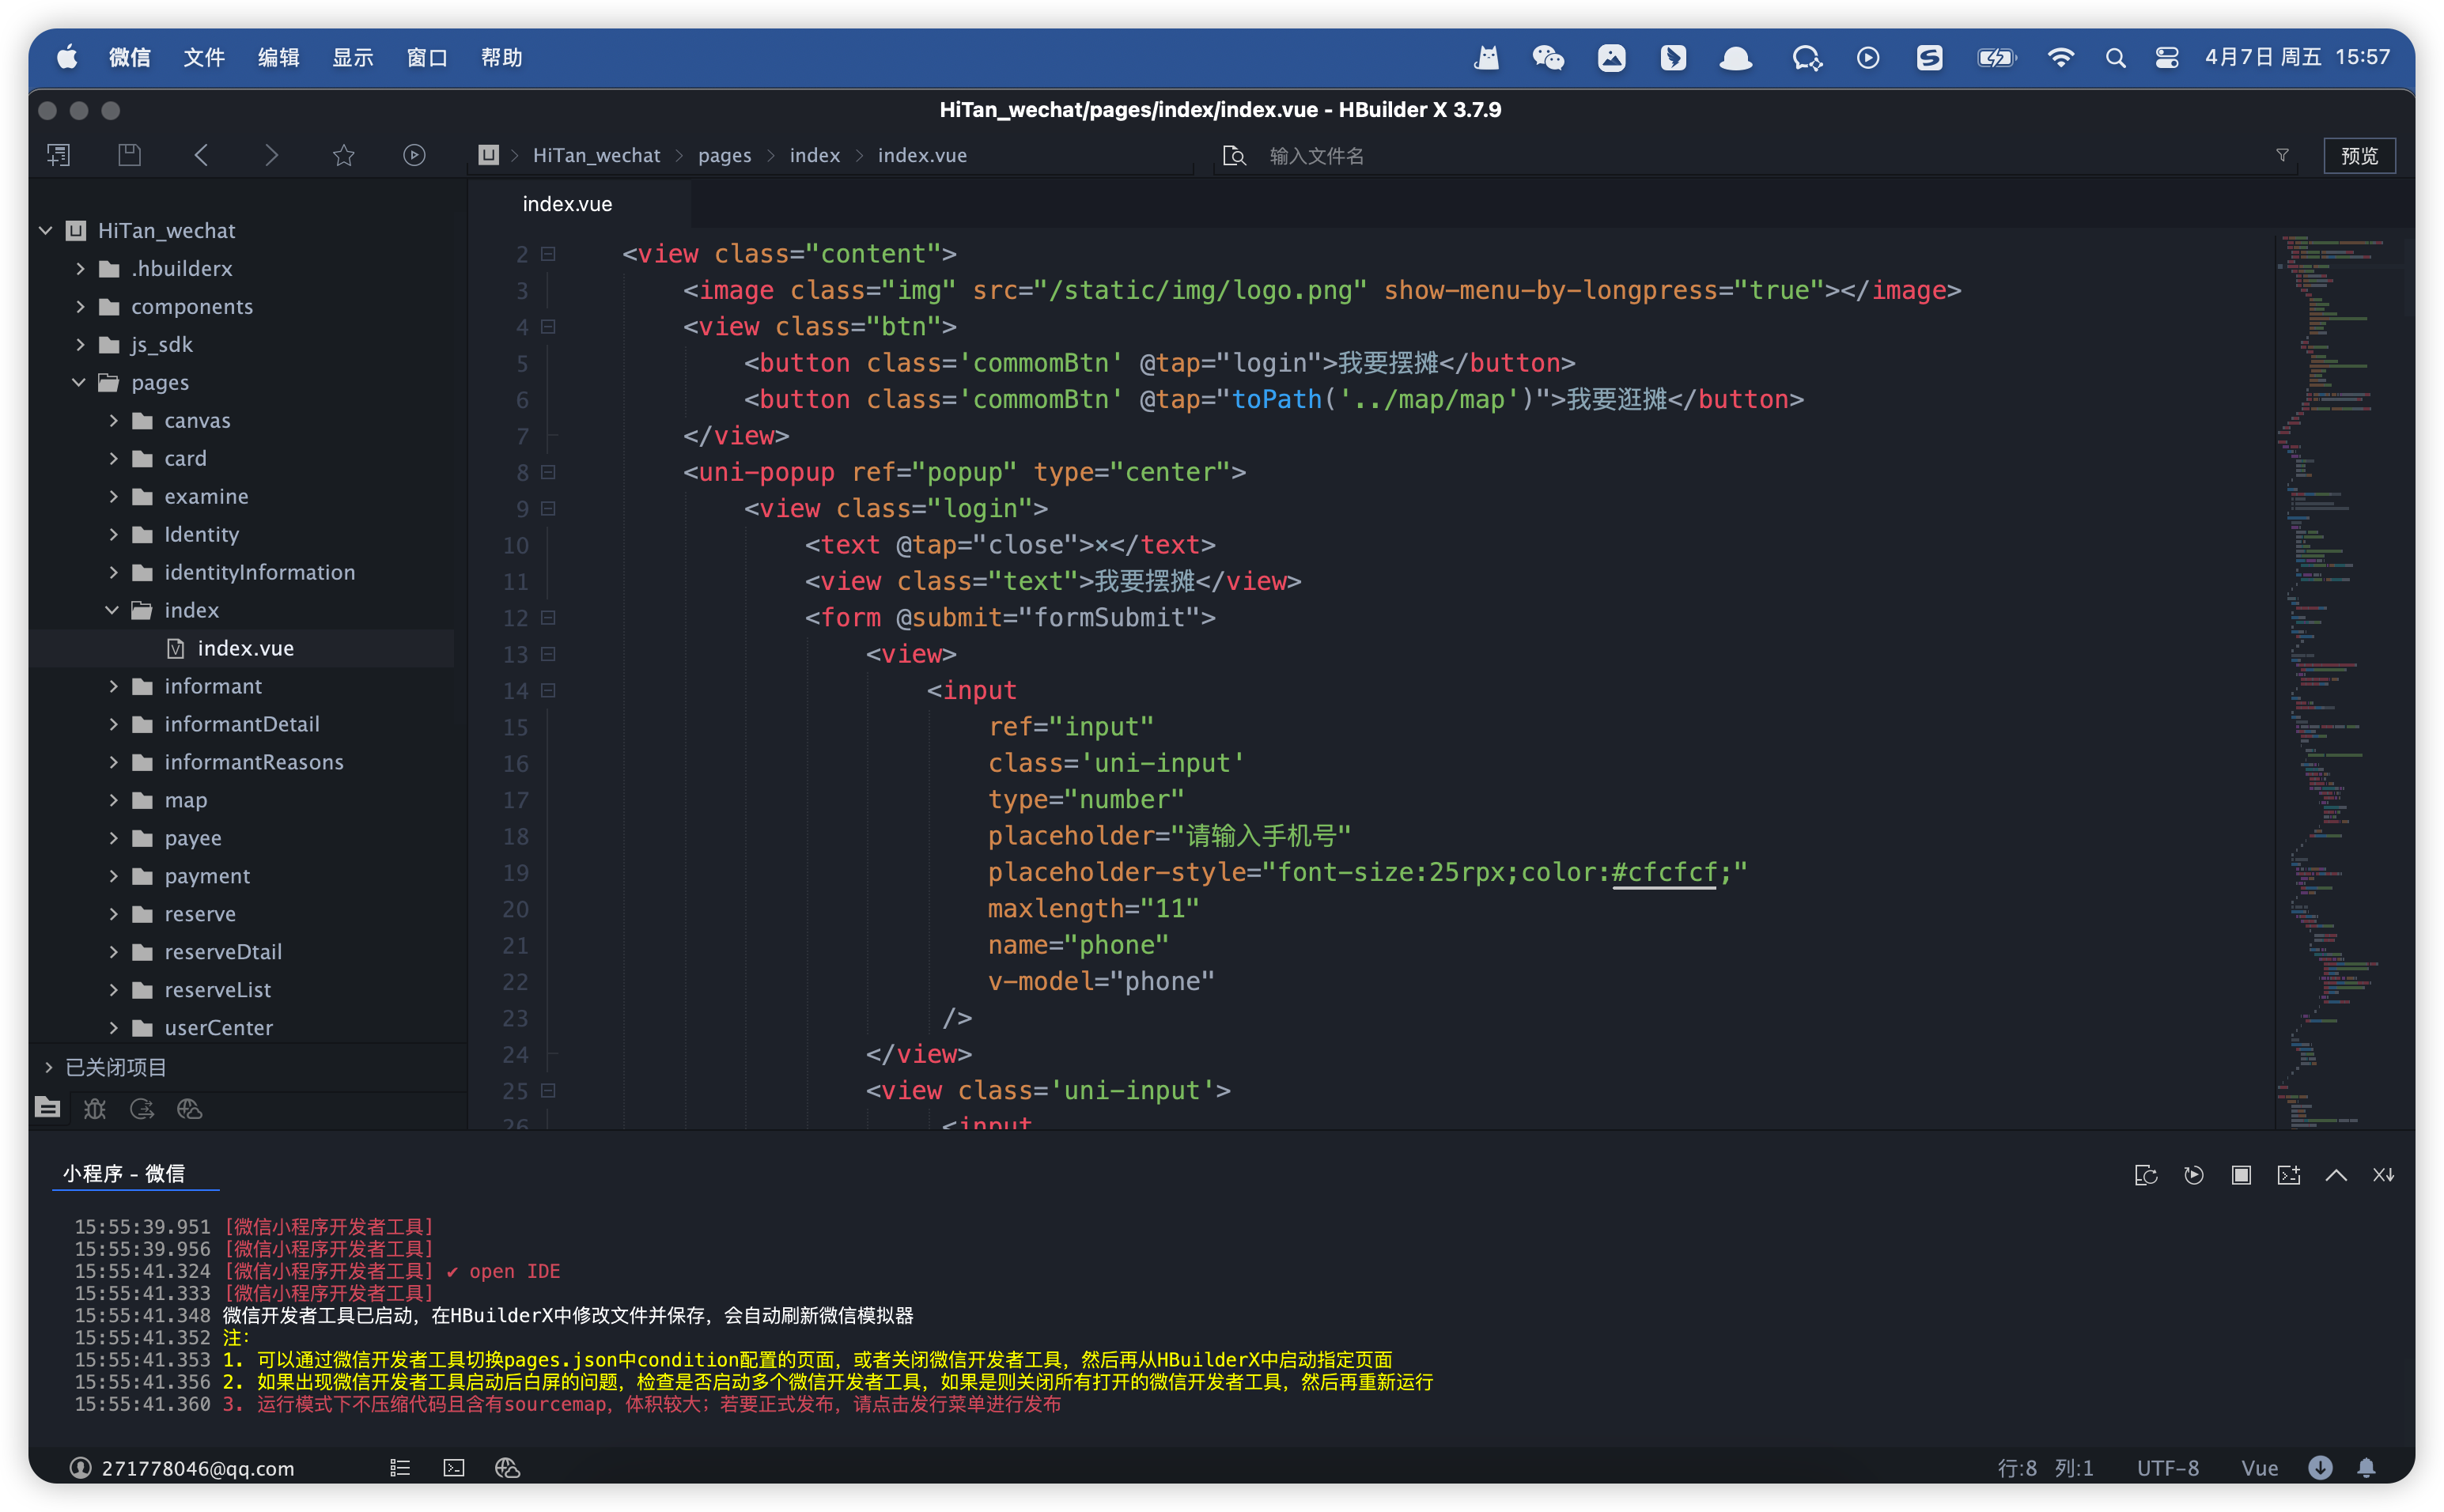Toggle code fold on line 4
Viewport: 2444px width, 1512px height.
tap(548, 327)
